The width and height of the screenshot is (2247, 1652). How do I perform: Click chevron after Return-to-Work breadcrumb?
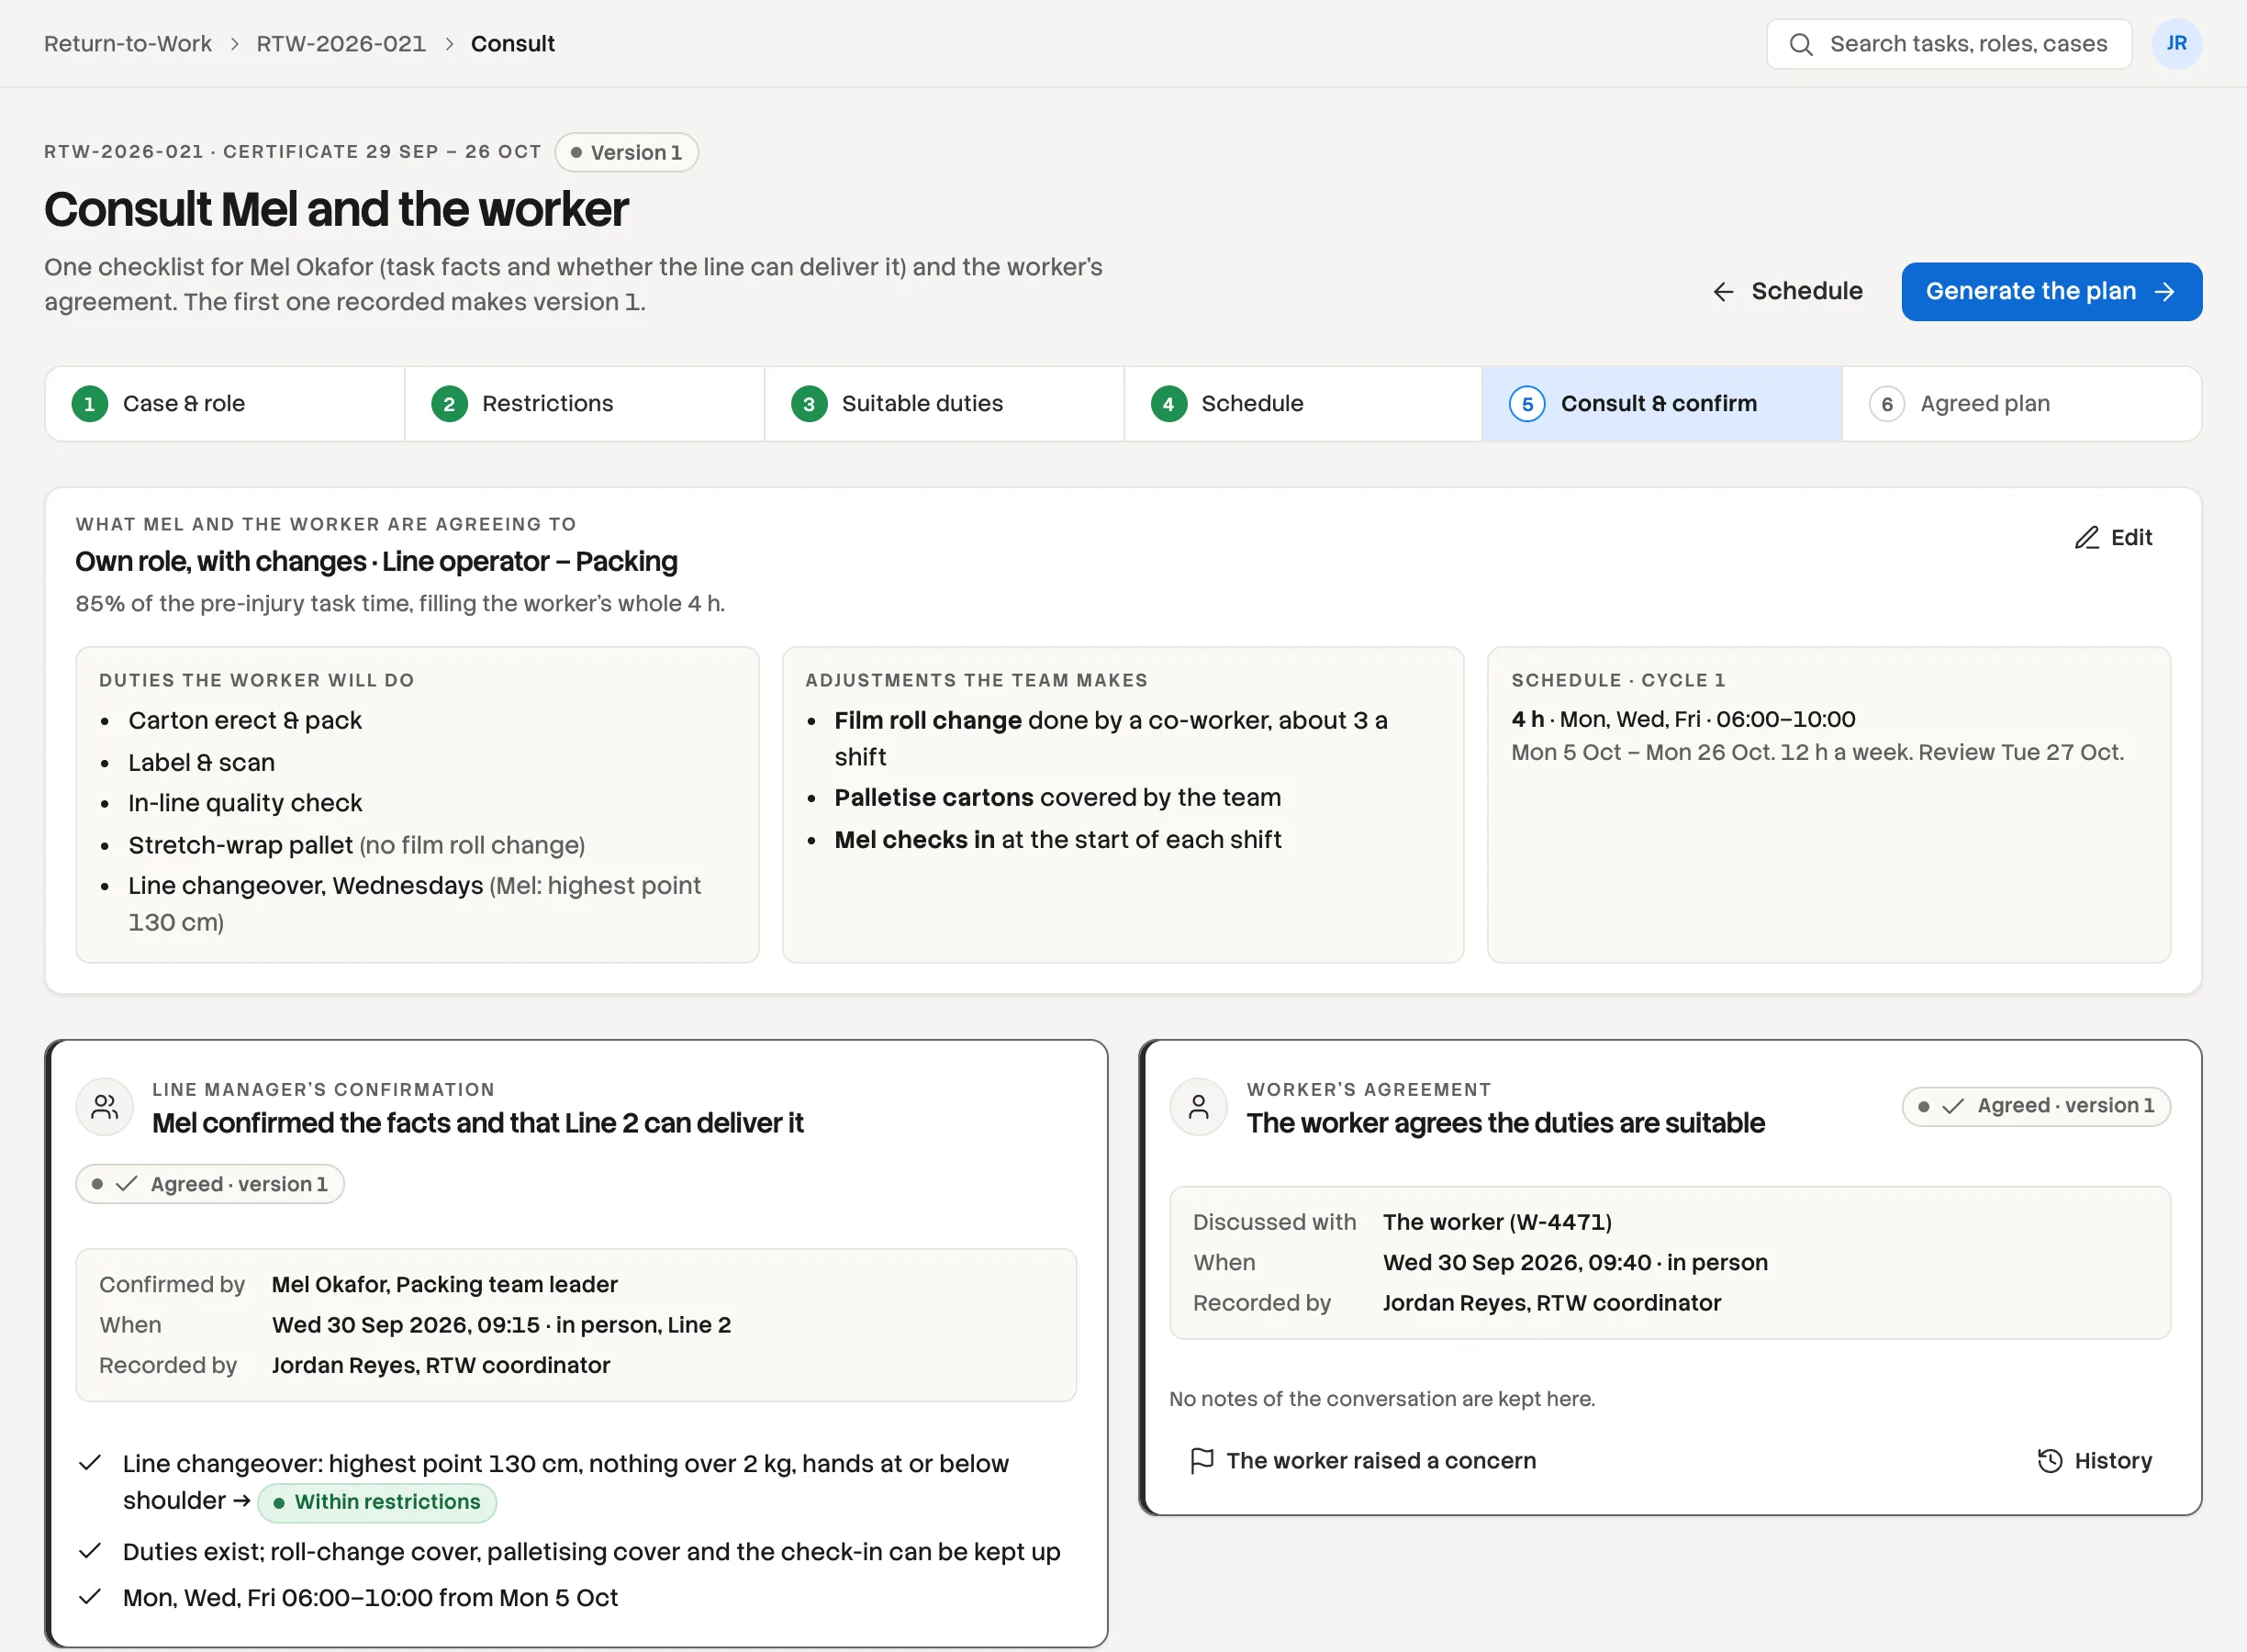click(x=235, y=44)
